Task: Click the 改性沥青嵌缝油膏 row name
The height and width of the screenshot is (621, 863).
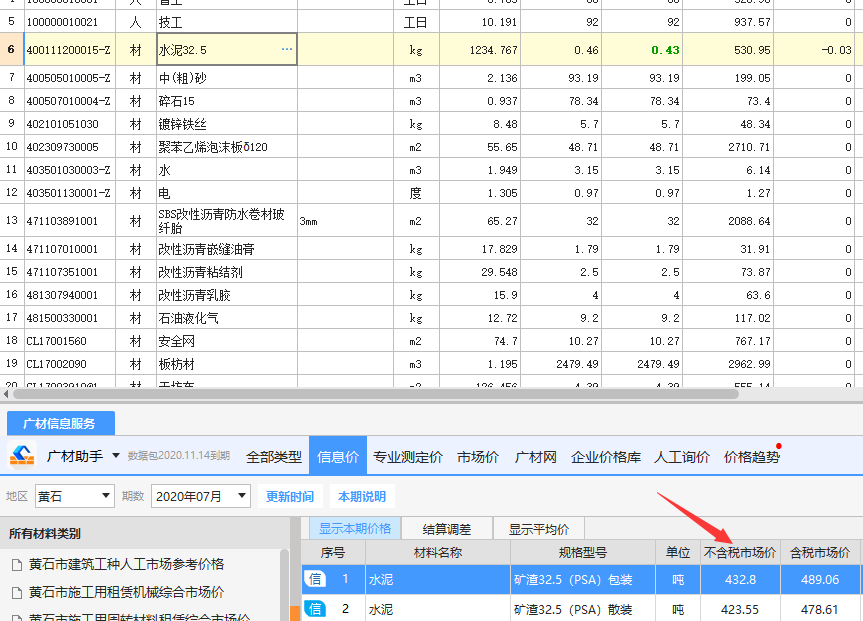Action: click(207, 249)
